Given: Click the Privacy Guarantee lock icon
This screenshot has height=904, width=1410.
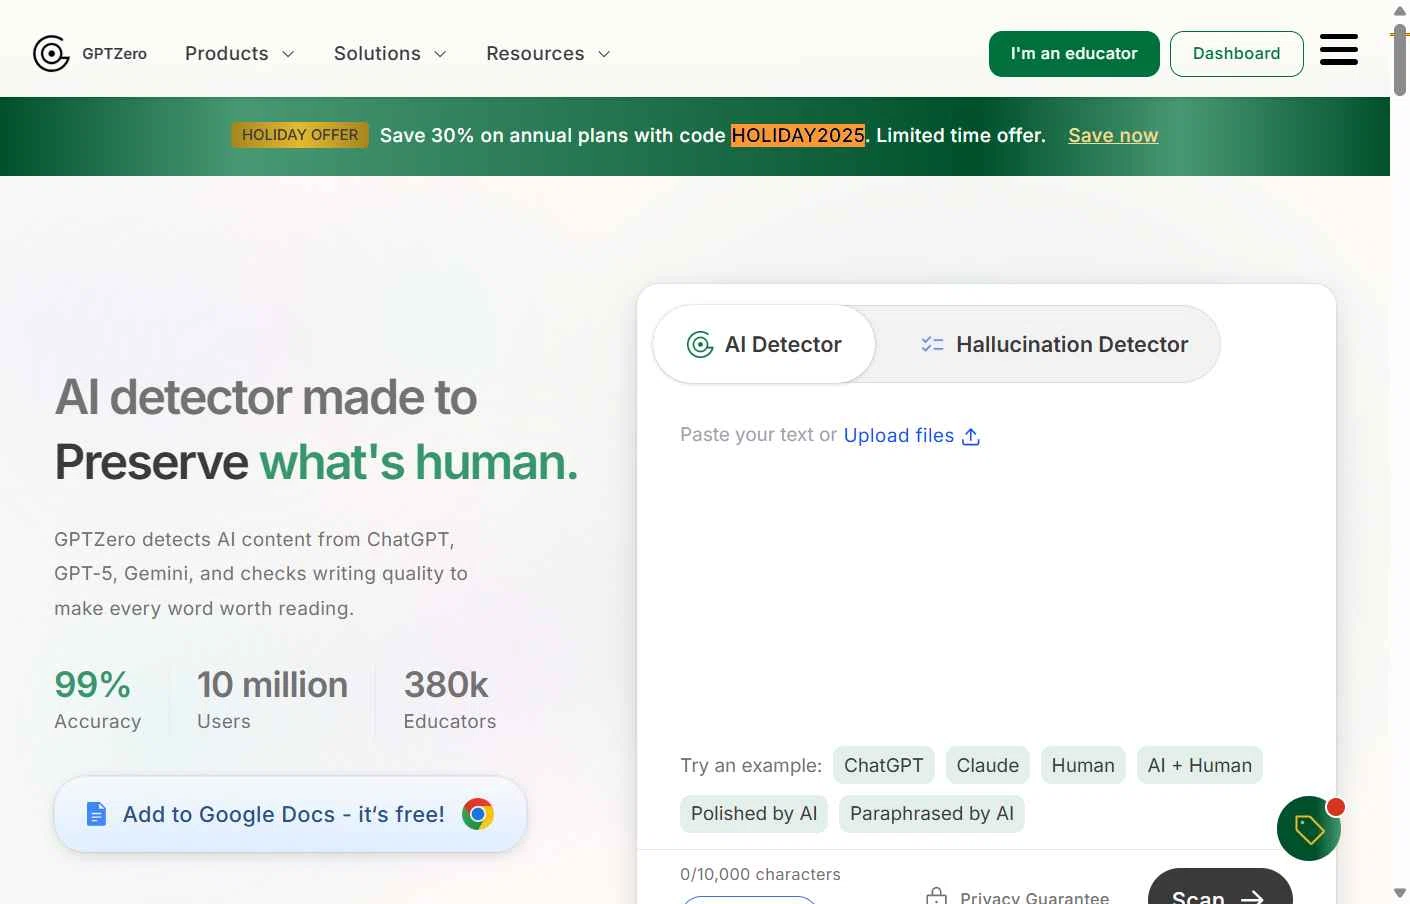Looking at the screenshot, I should (936, 897).
